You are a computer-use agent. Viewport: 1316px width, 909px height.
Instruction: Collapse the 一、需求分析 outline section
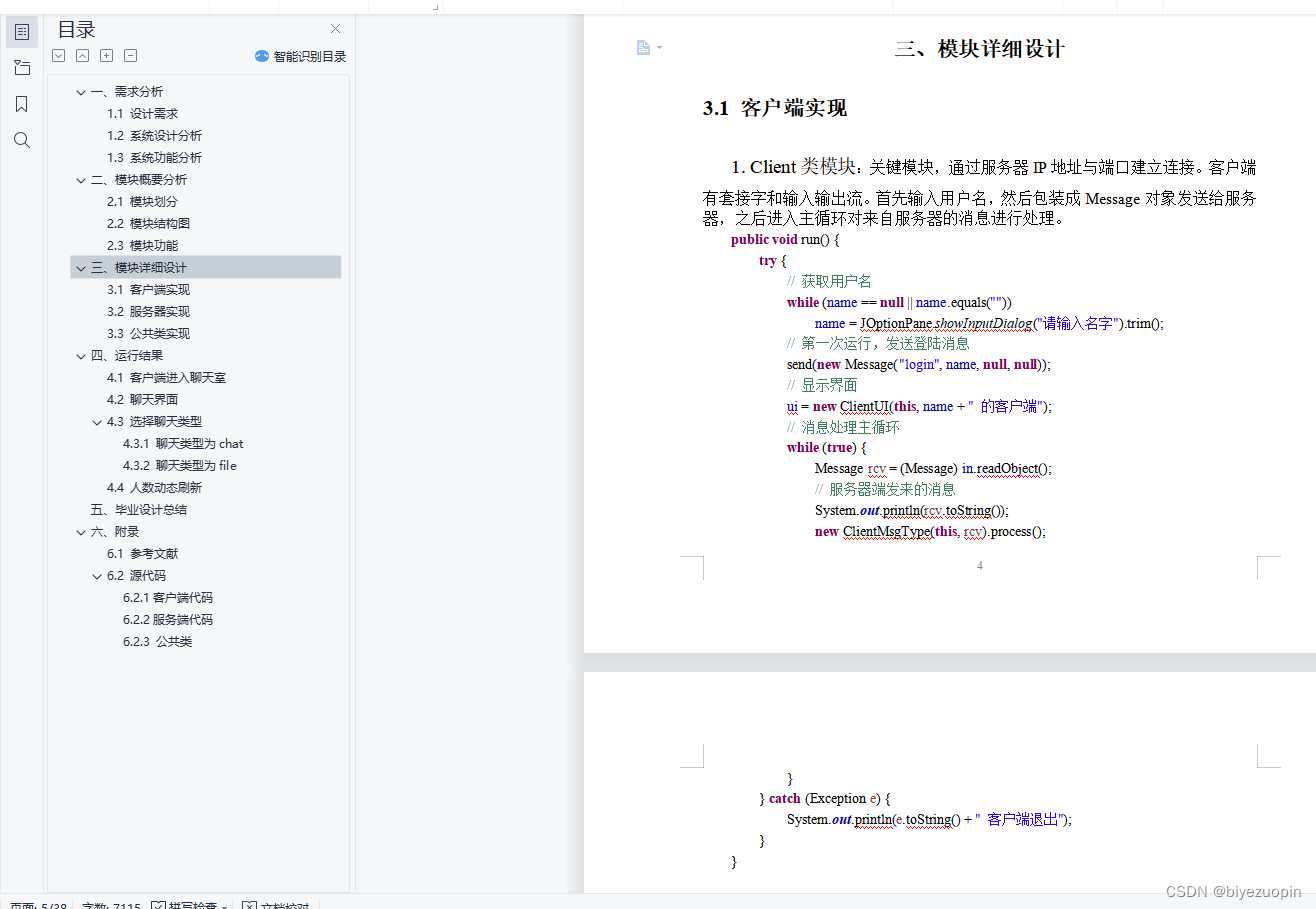tap(80, 91)
